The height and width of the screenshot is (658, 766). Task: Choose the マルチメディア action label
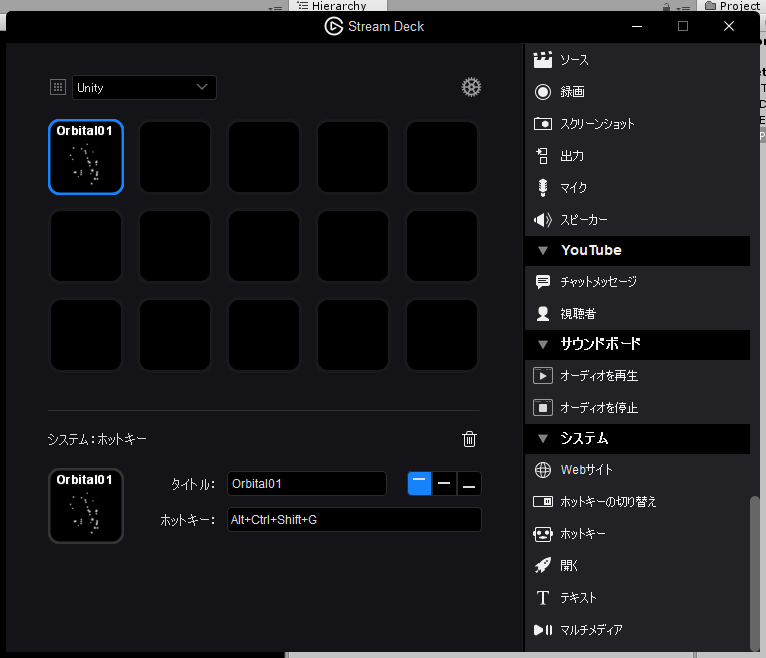point(592,630)
